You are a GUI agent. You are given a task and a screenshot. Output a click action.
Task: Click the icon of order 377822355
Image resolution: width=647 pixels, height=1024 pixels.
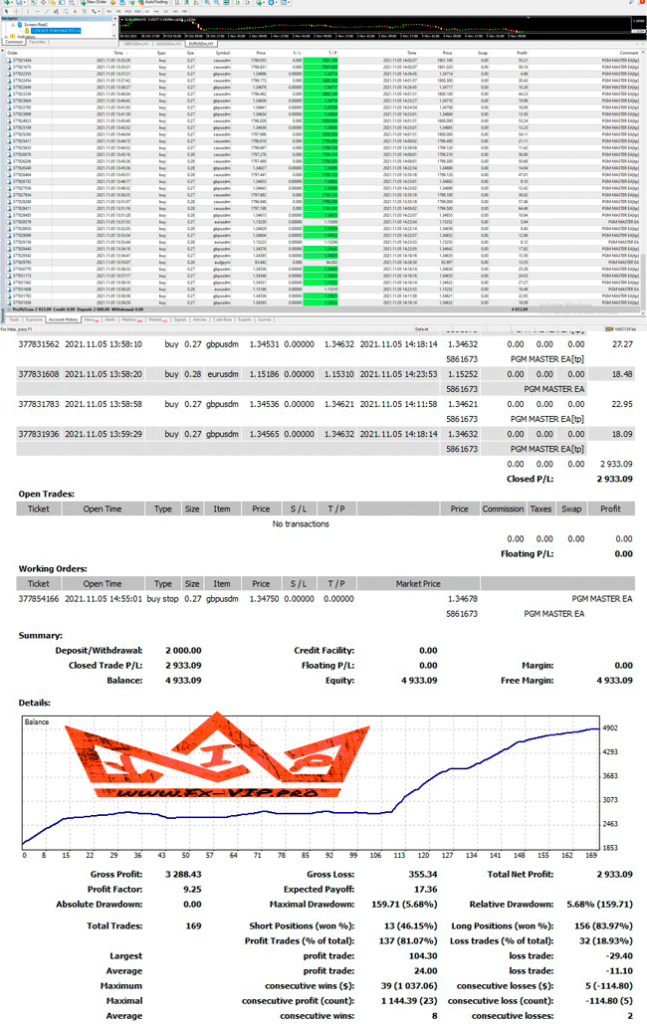pos(7,74)
